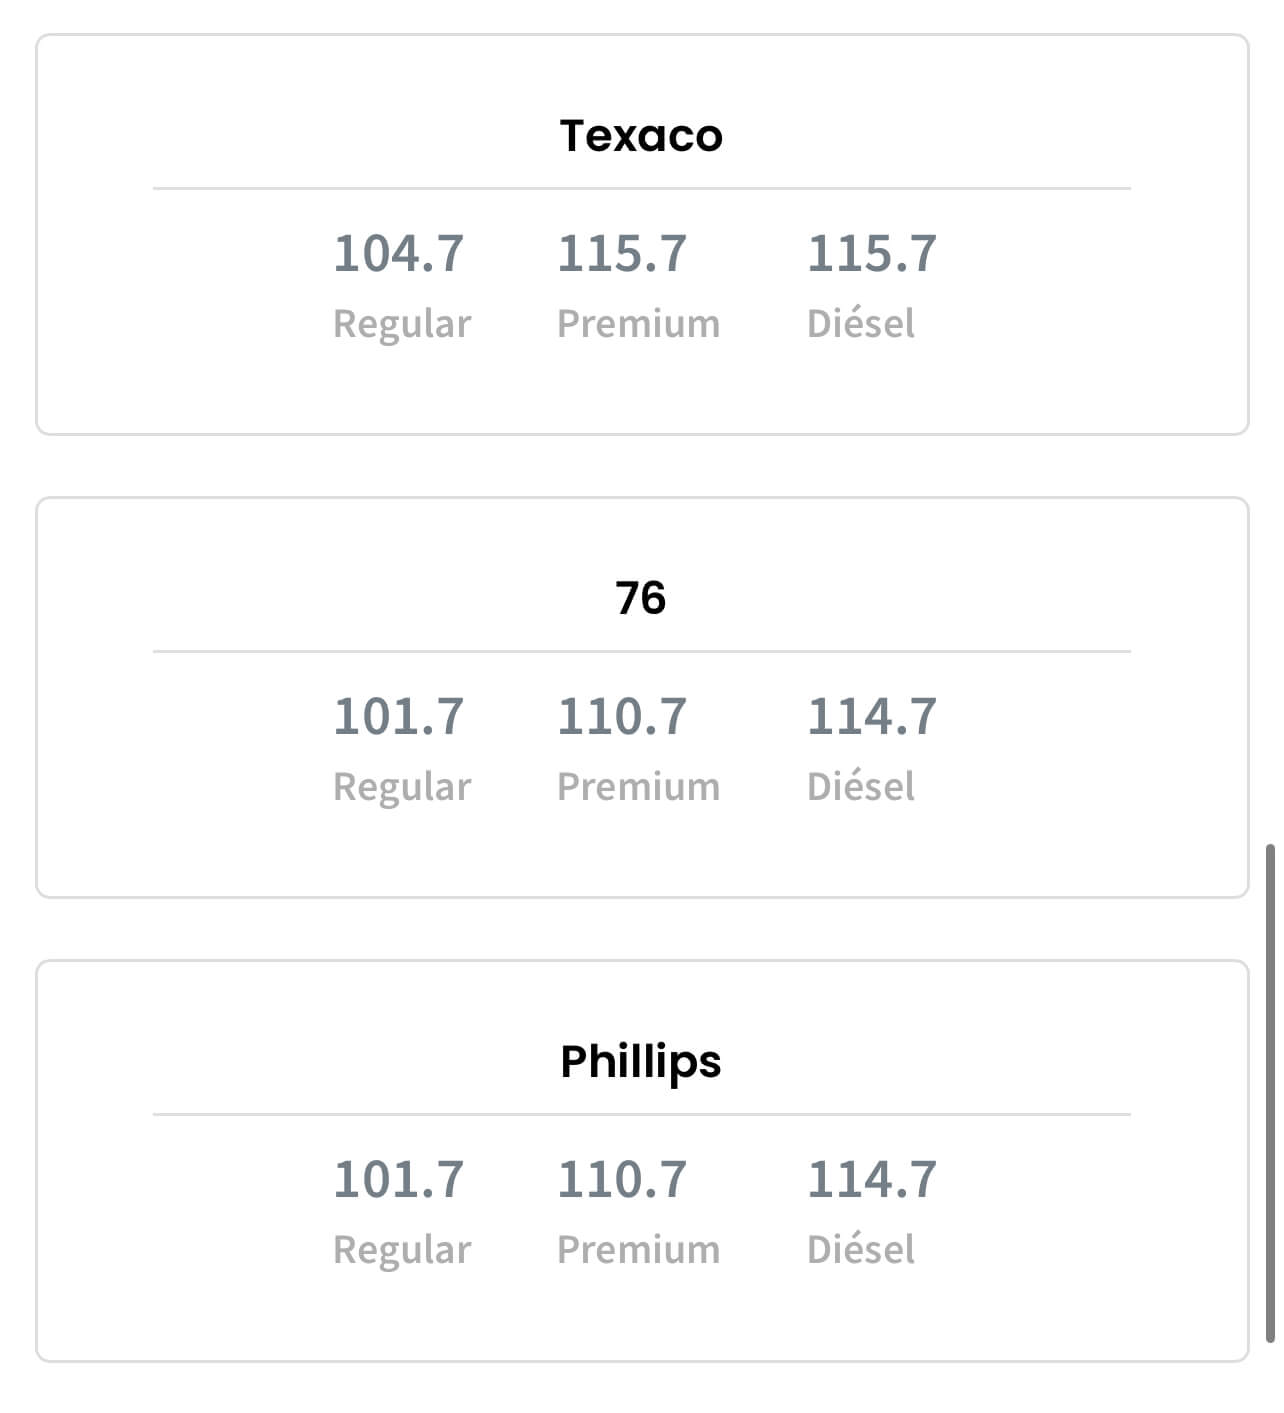Click the vertical scrollbar thumb
The image size is (1284, 1413).
point(1270,1092)
